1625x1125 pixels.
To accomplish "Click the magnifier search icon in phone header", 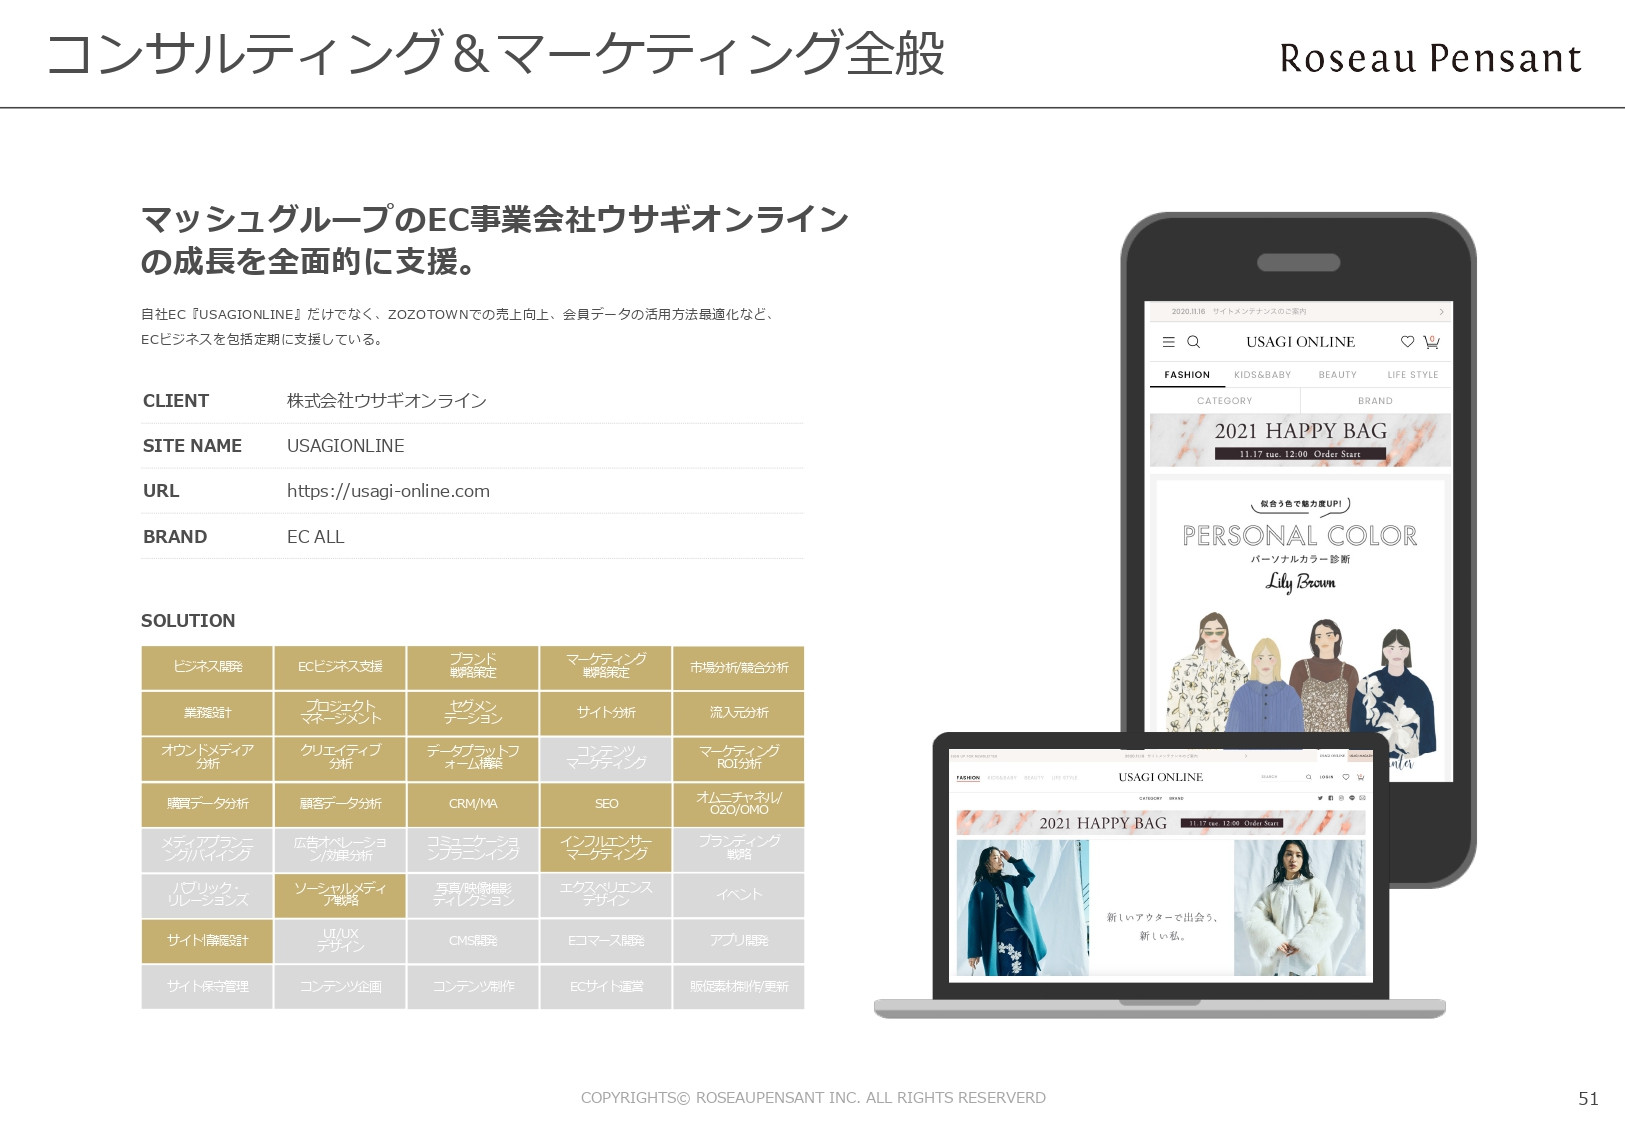I will pos(1193,342).
